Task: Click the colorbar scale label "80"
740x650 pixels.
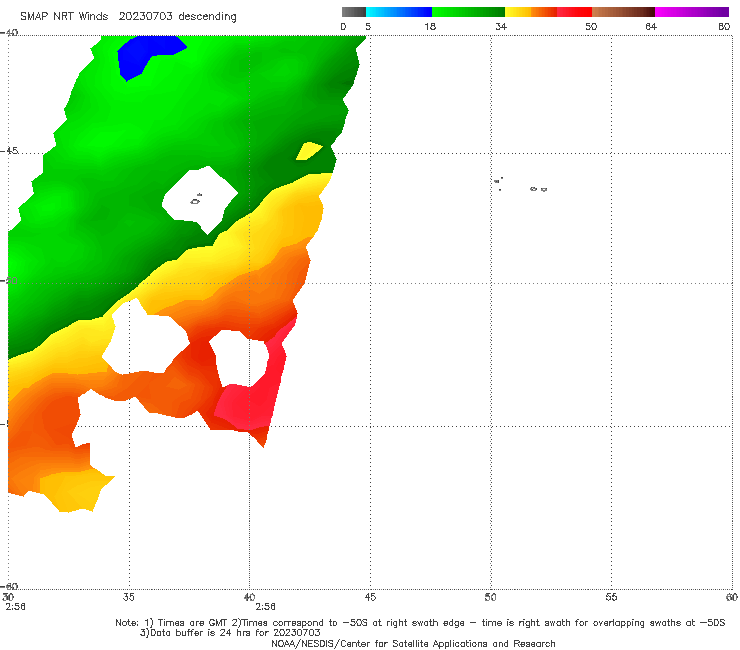Action: tap(724, 26)
